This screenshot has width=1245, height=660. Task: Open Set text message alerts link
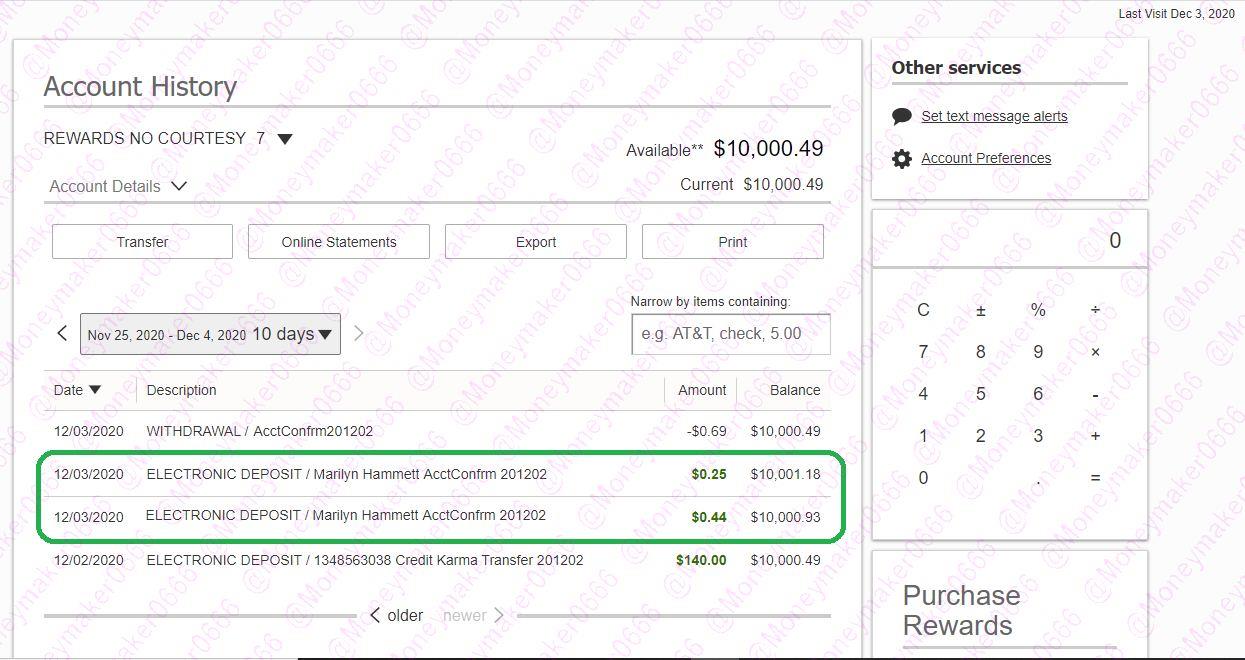pos(994,116)
